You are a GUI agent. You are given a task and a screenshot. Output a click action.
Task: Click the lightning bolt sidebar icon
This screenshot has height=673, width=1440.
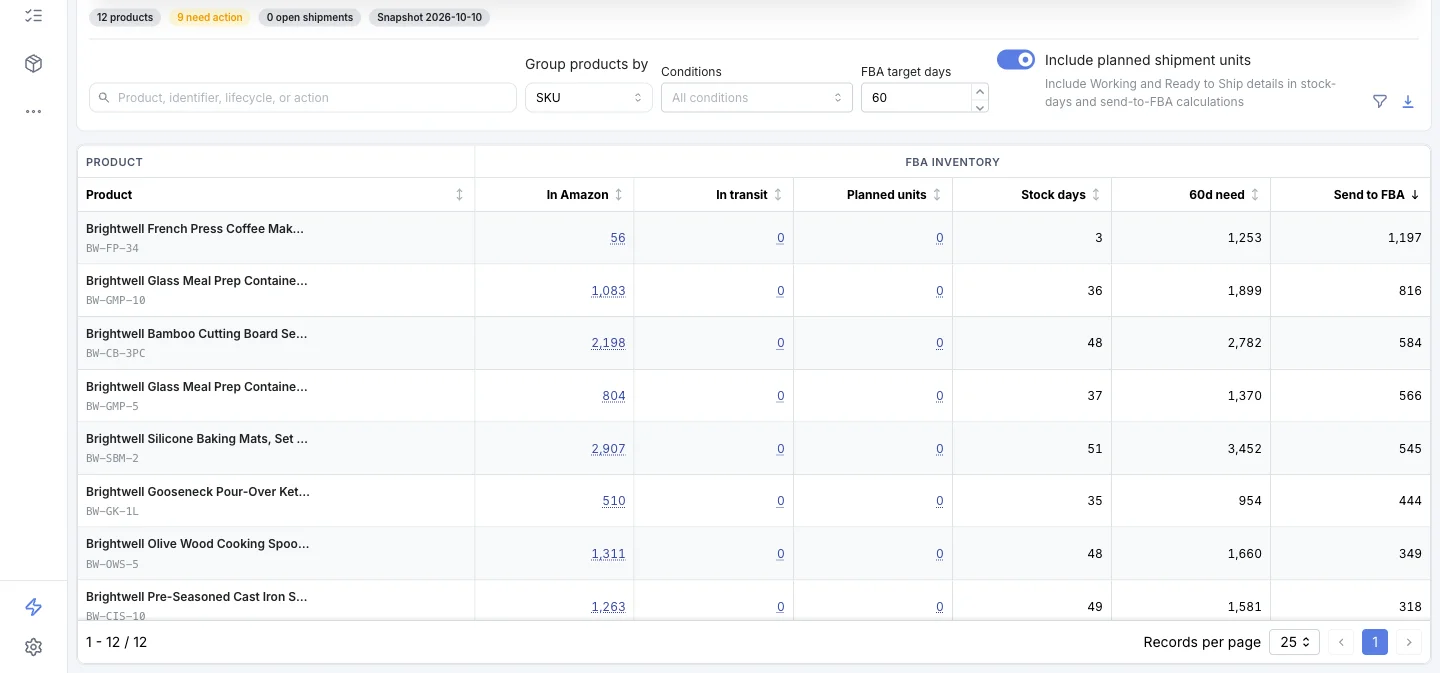[x=33, y=607]
